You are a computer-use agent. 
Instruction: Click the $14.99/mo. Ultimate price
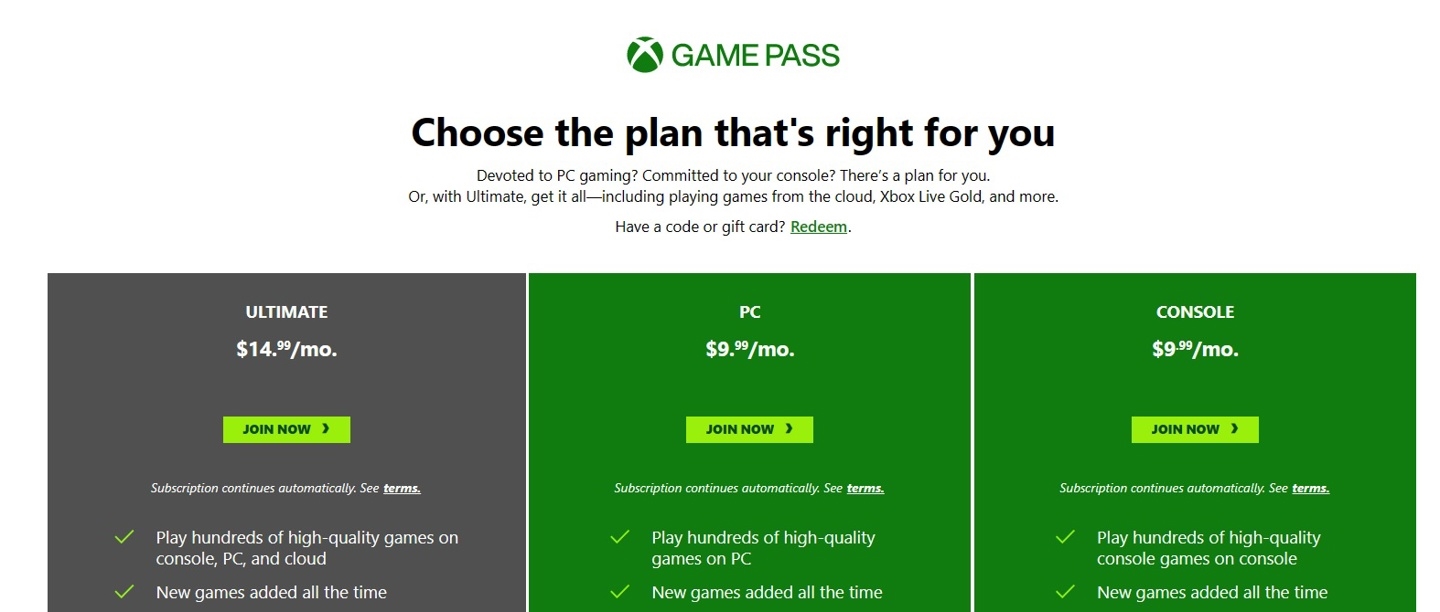pyautogui.click(x=286, y=349)
